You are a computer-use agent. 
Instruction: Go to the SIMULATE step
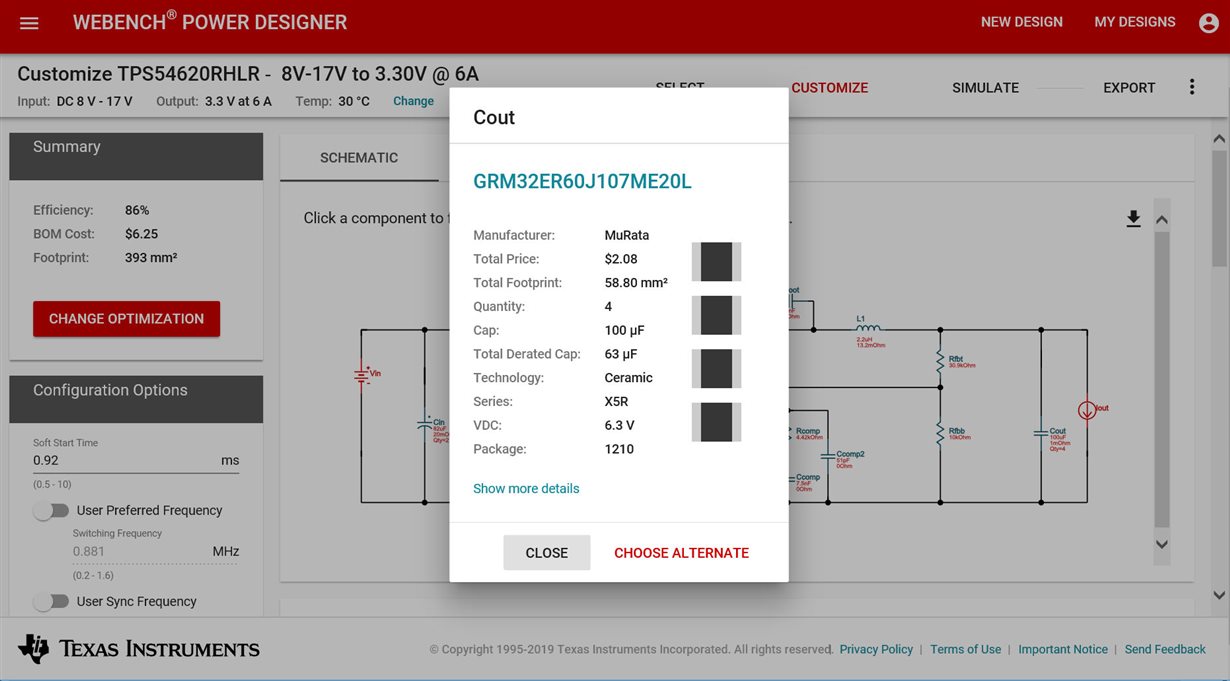tap(985, 87)
